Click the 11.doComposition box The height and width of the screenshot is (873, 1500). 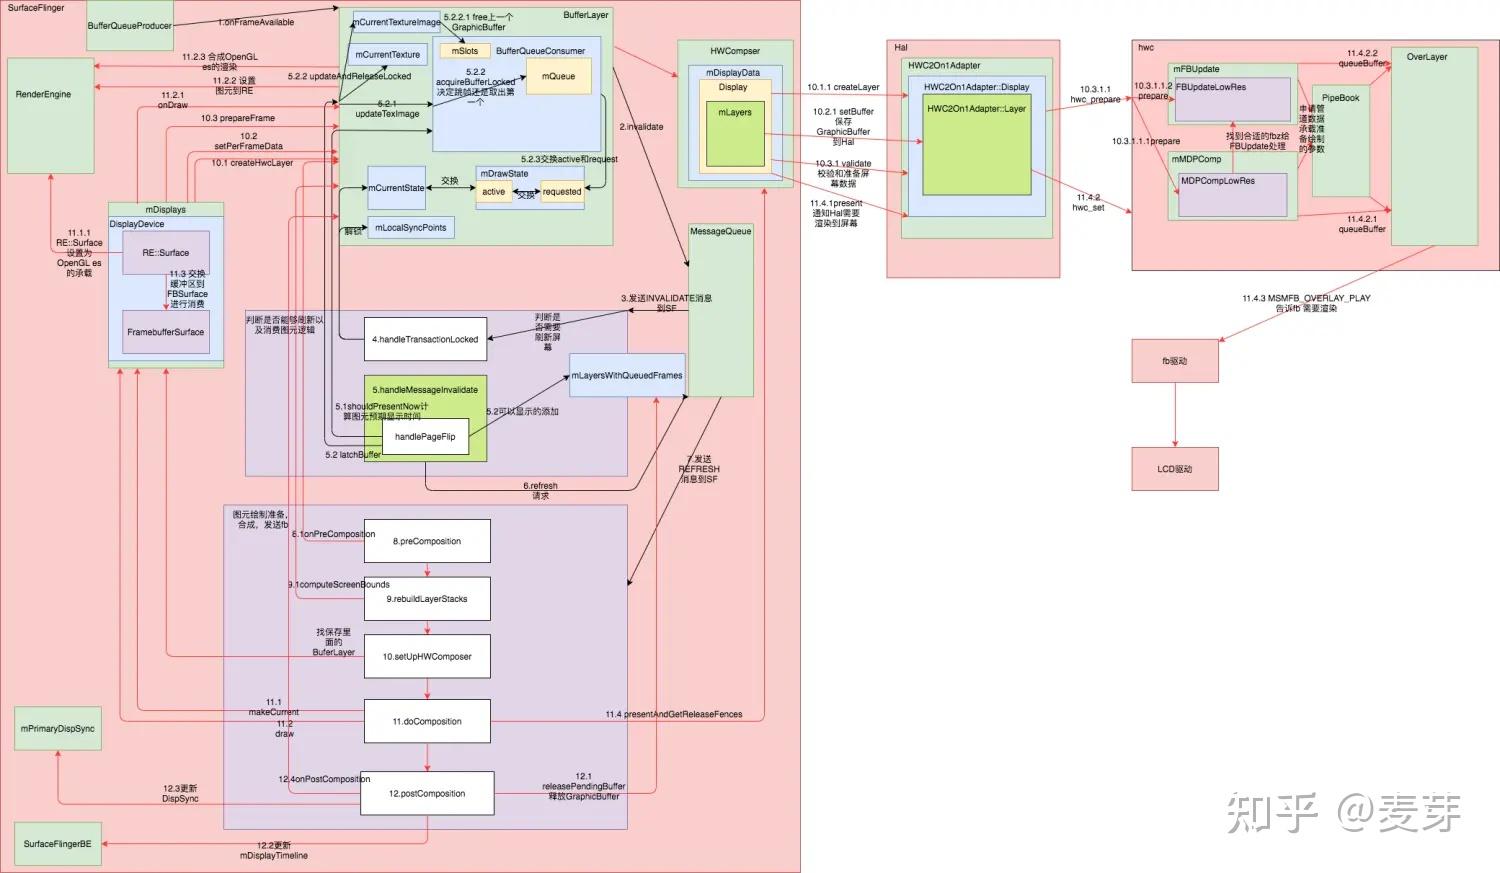pos(427,721)
